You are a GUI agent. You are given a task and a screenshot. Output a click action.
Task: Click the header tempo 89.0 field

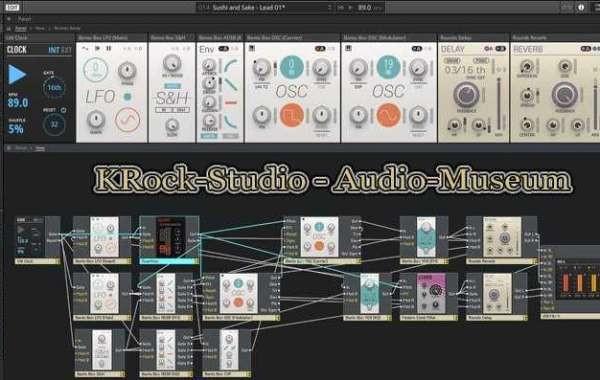pos(364,8)
